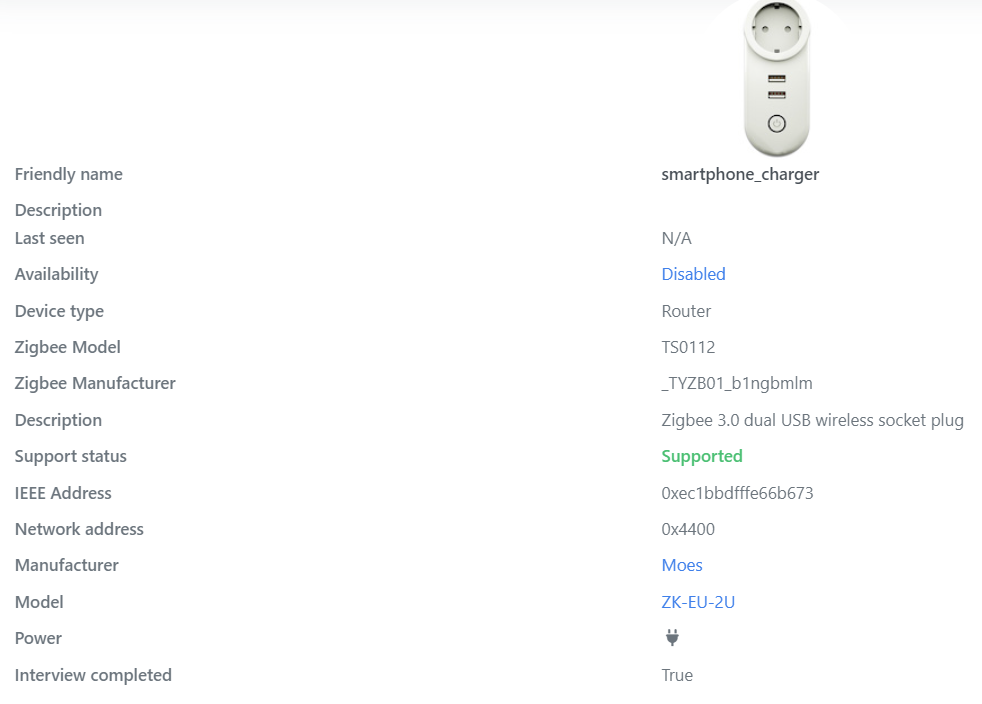
Task: Click the dual USB socket description text
Action: coord(813,420)
